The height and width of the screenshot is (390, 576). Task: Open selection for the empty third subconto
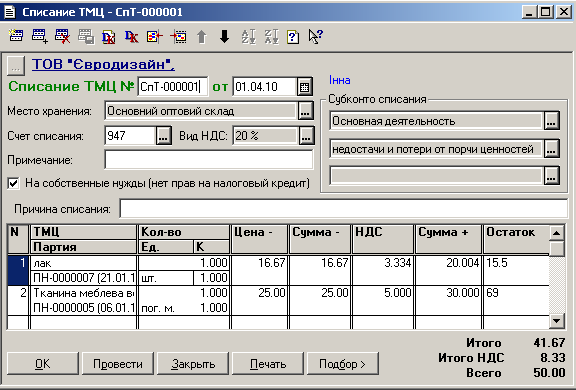click(551, 175)
